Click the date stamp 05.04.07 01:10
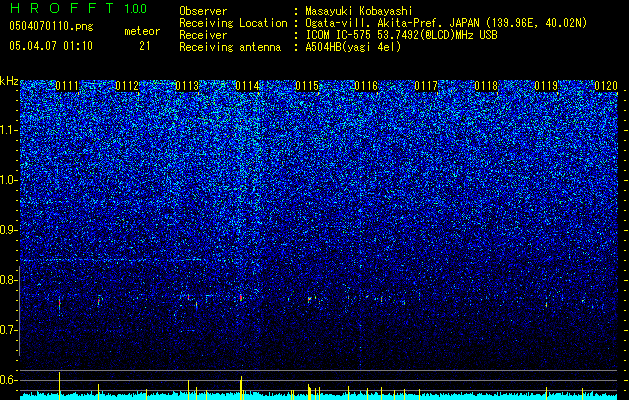The height and width of the screenshot is (400, 629). click(x=51, y=46)
